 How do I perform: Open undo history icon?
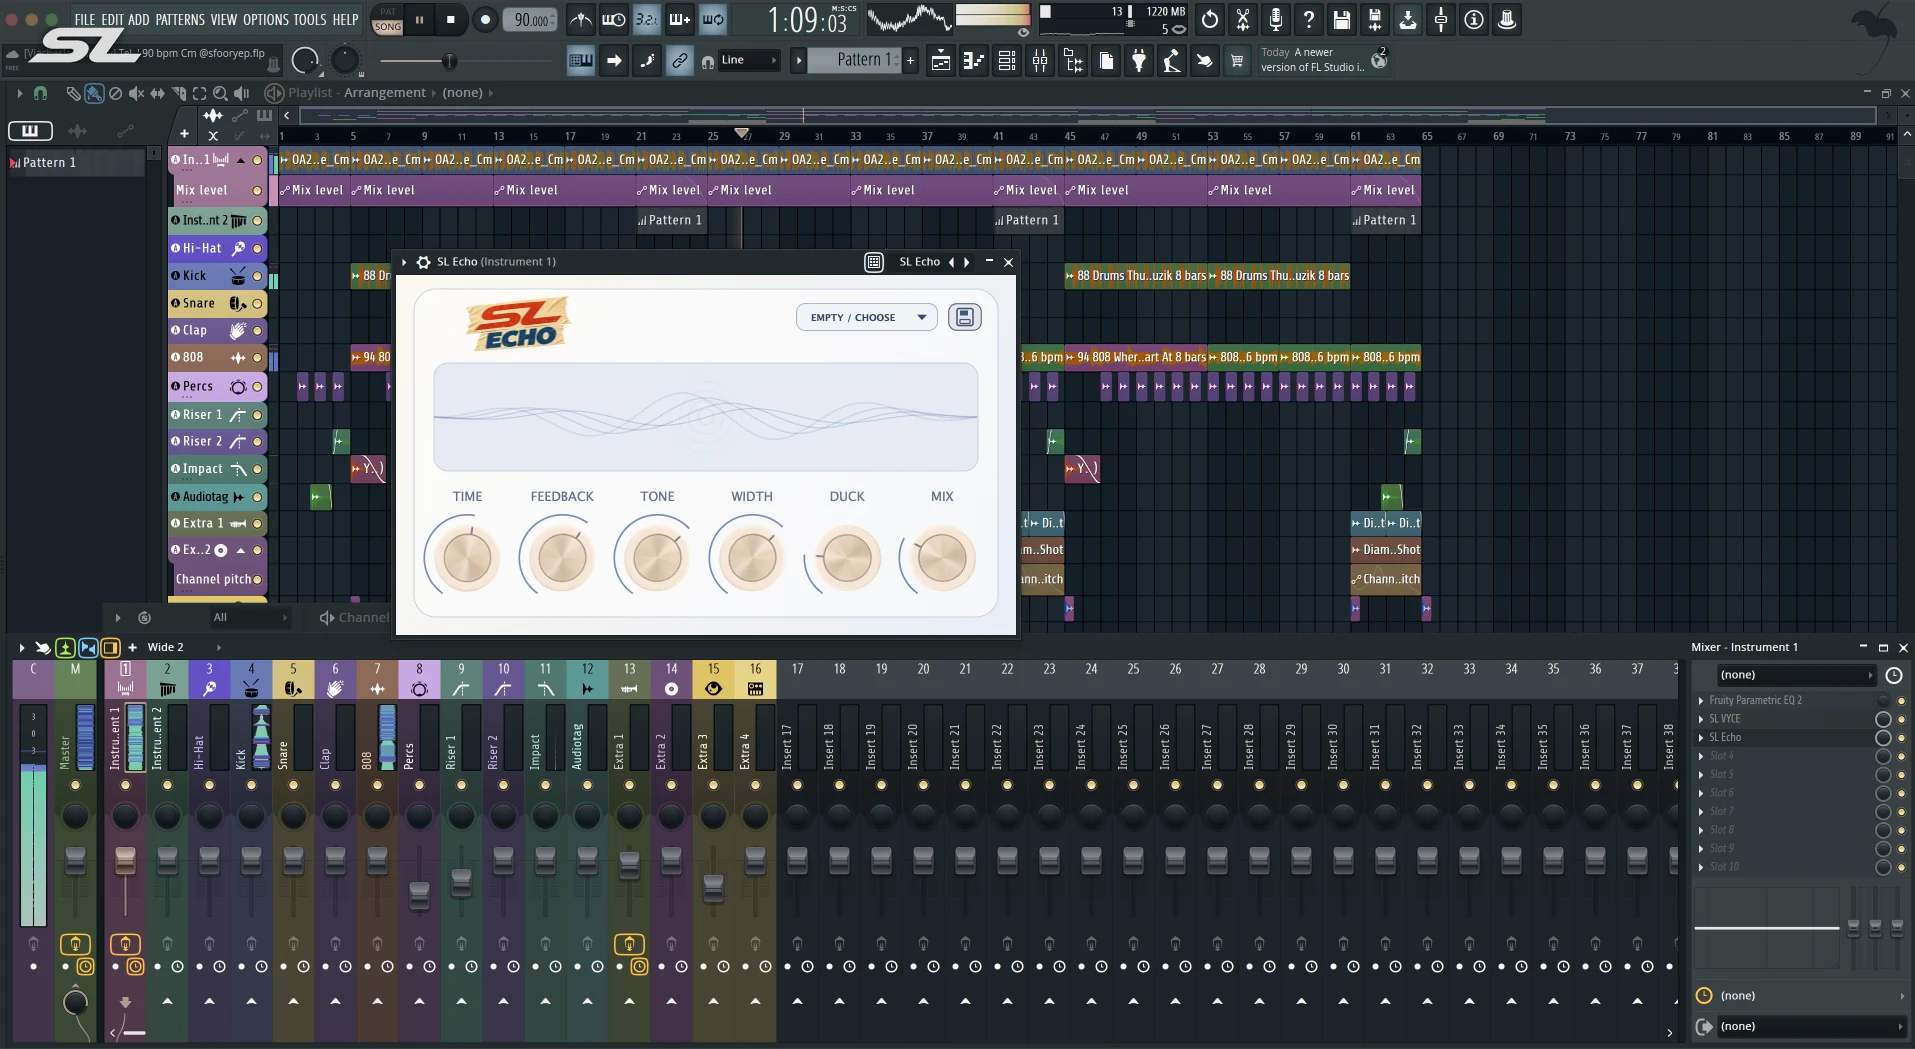click(x=1210, y=19)
